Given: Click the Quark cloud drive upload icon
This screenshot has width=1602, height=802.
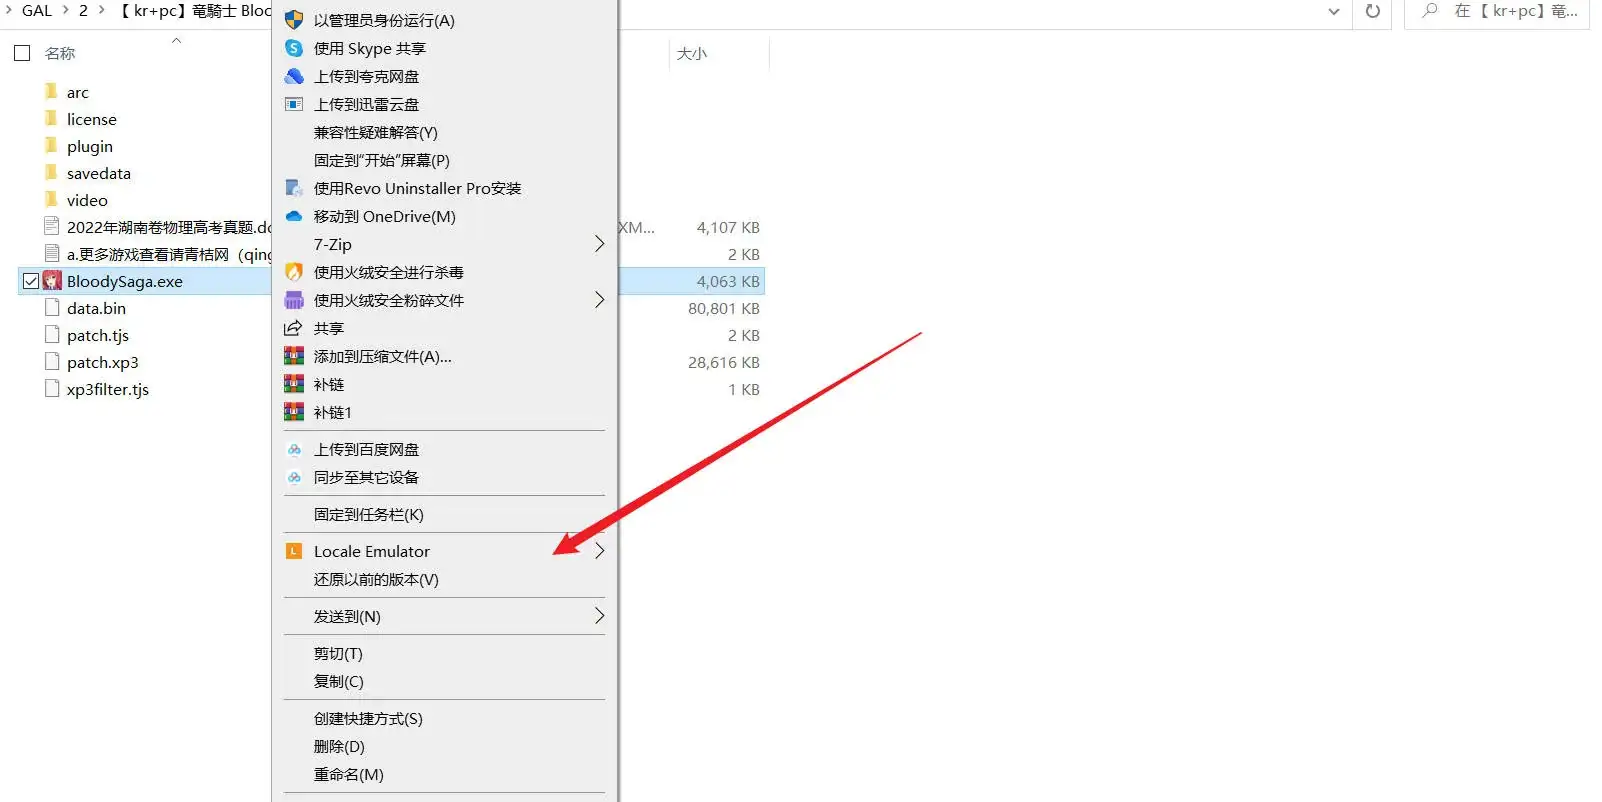Looking at the screenshot, I should click(x=294, y=76).
